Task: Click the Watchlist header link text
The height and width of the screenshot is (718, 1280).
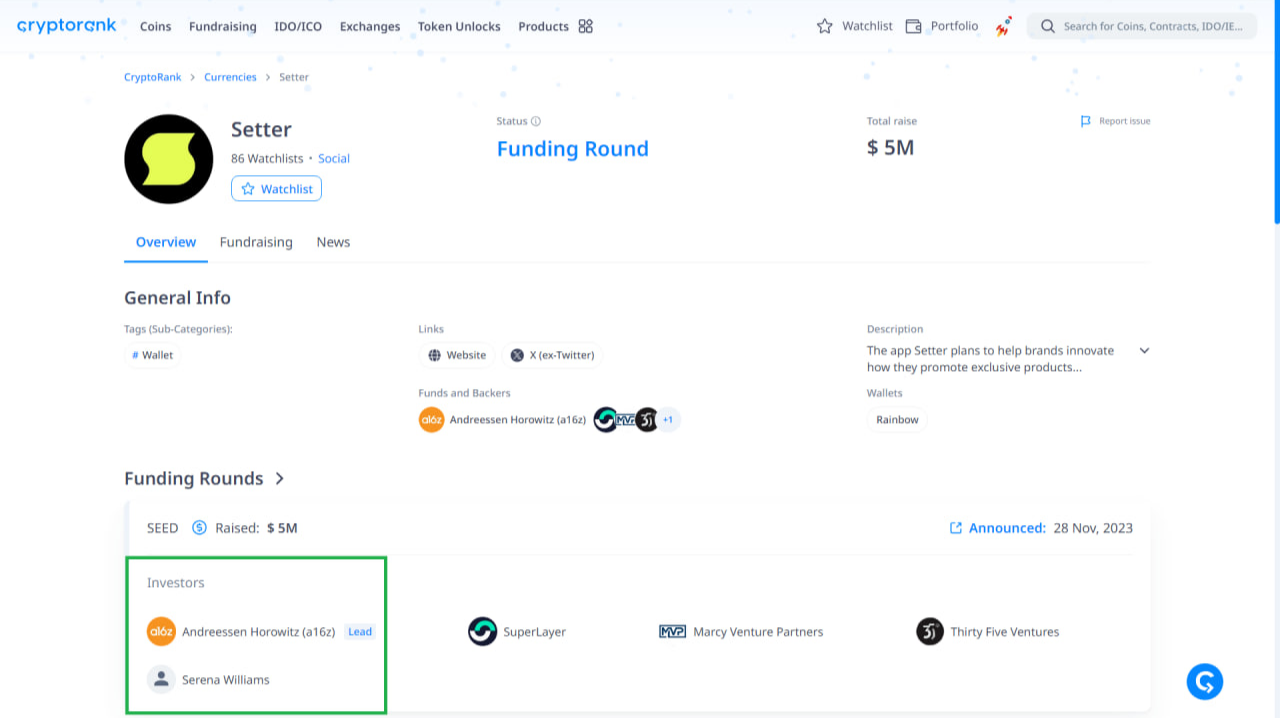Action: pos(867,26)
